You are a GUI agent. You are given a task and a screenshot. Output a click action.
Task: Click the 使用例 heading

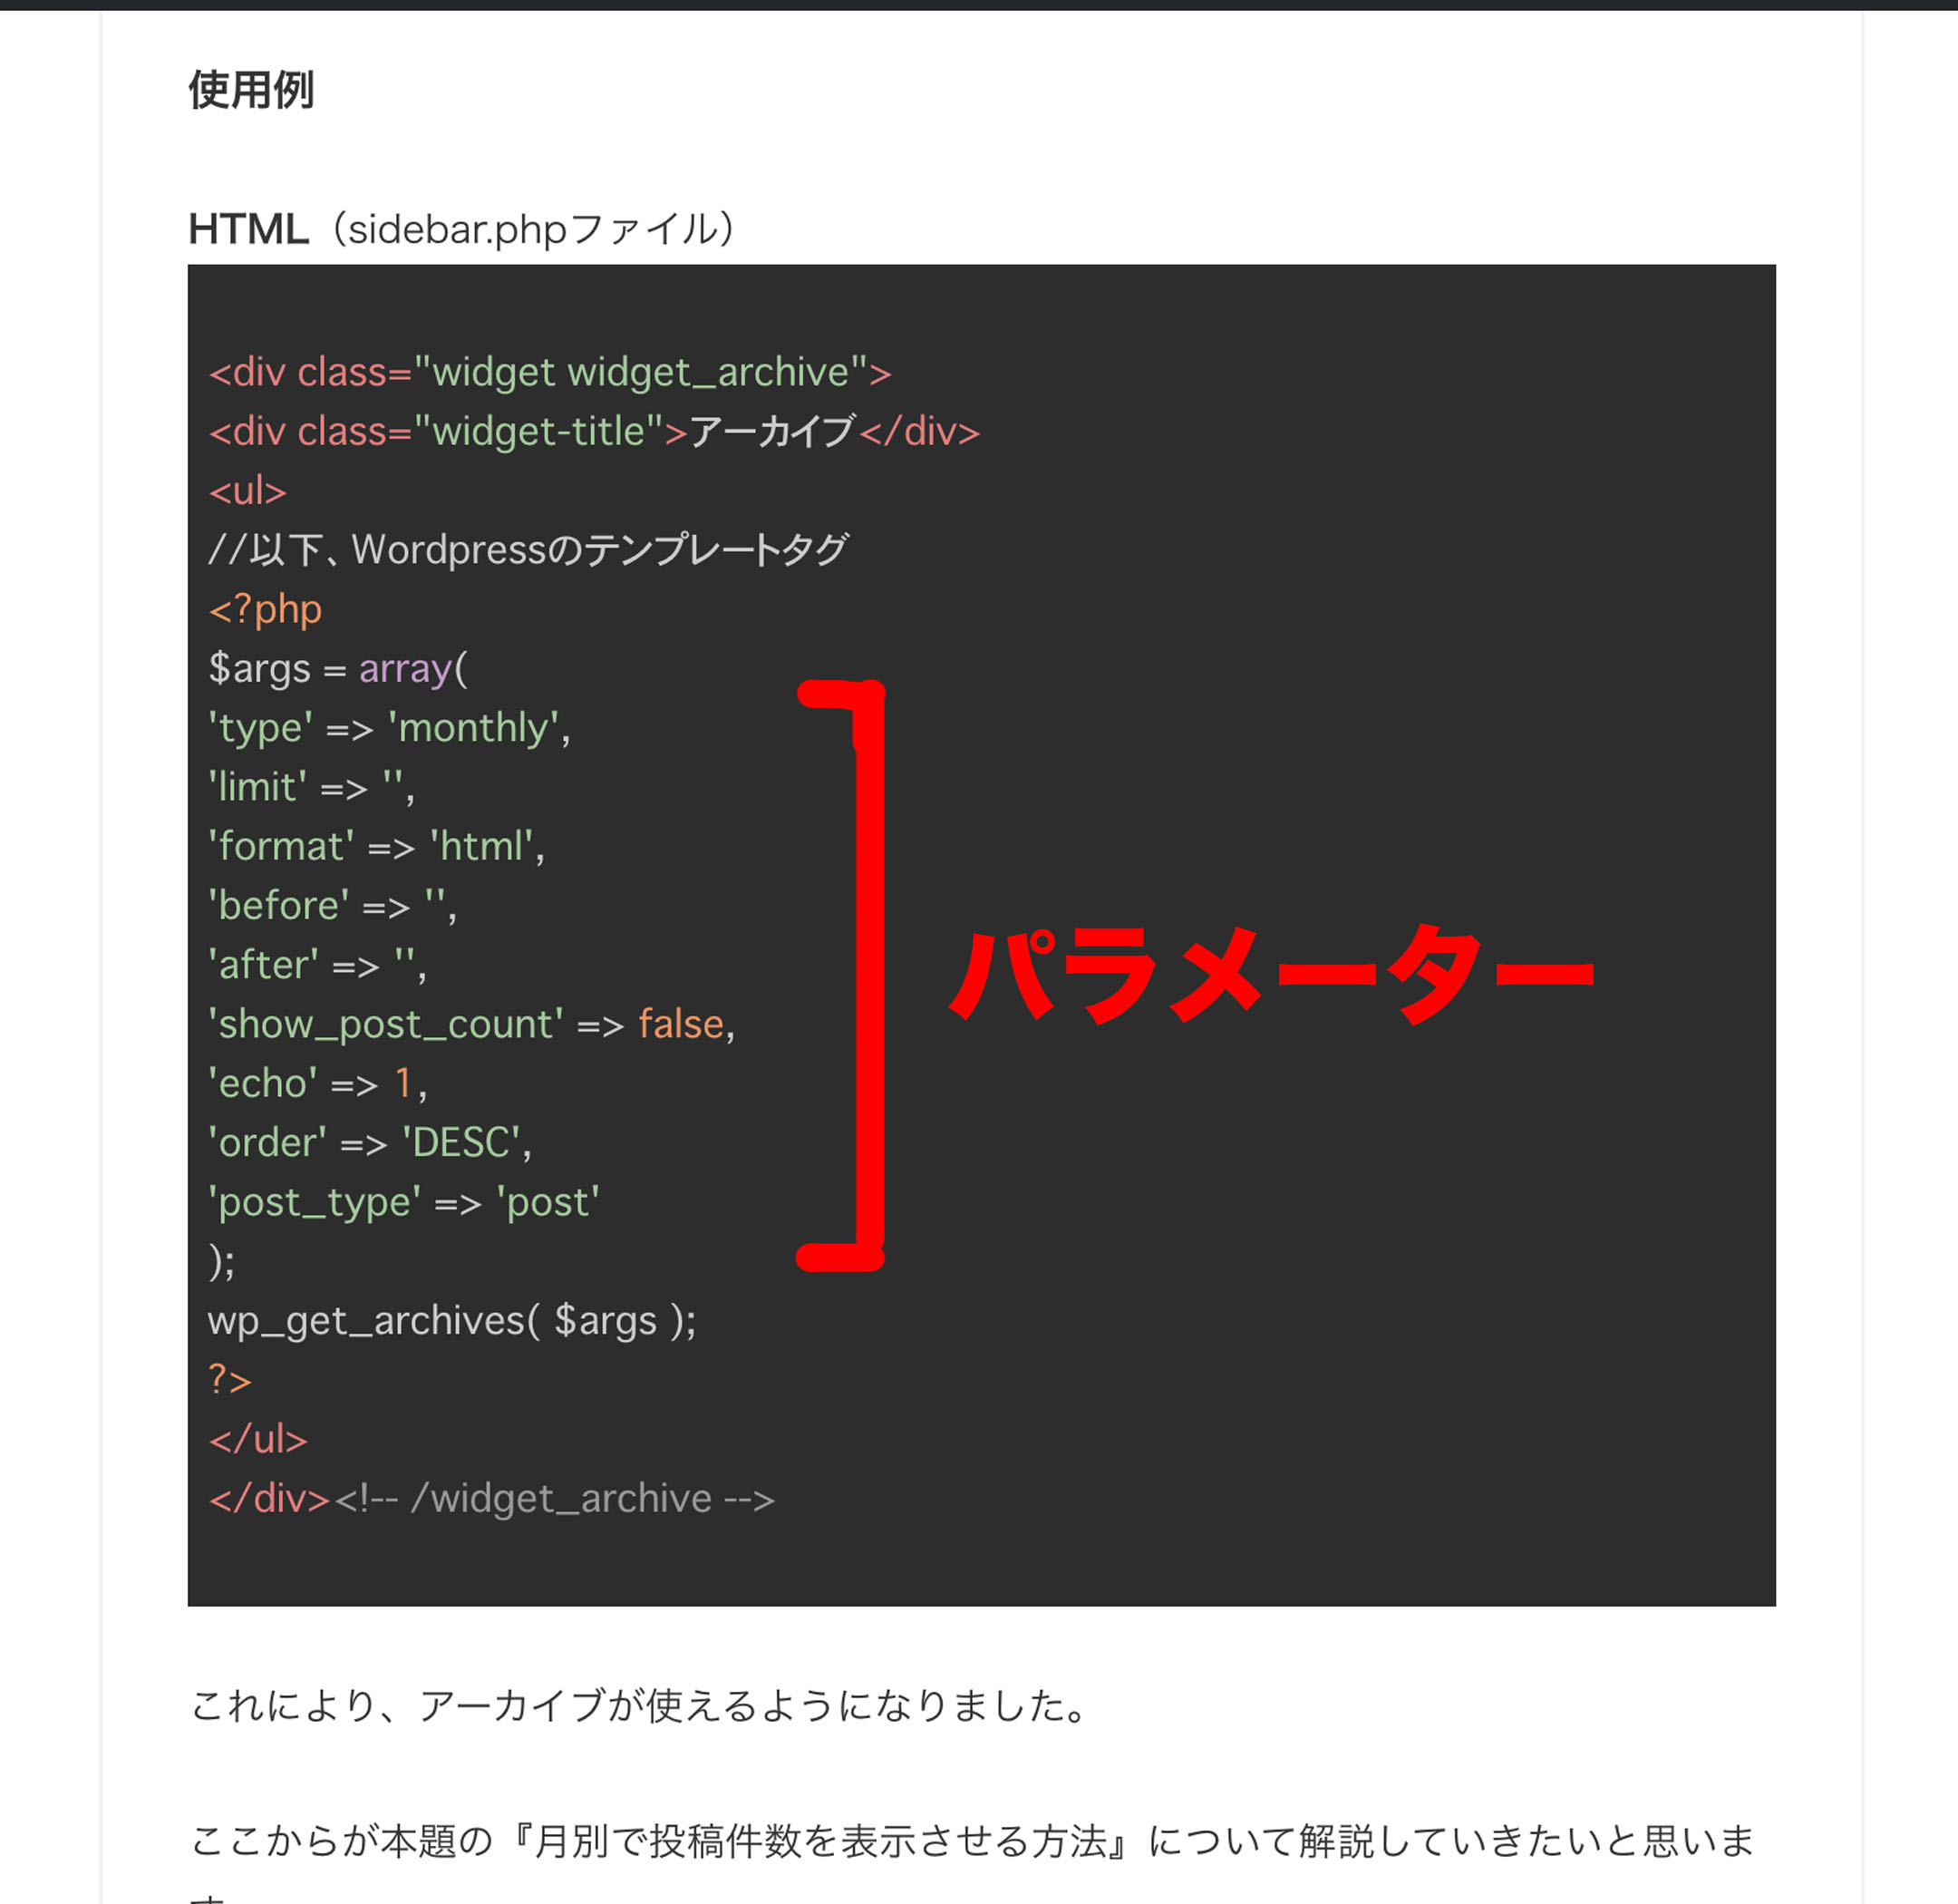pyautogui.click(x=251, y=90)
